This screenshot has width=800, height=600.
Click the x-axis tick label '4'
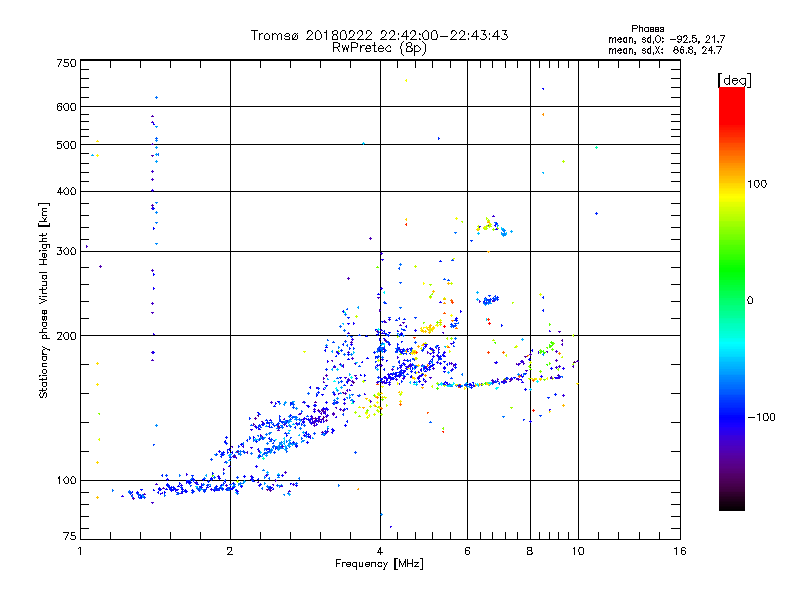click(380, 551)
